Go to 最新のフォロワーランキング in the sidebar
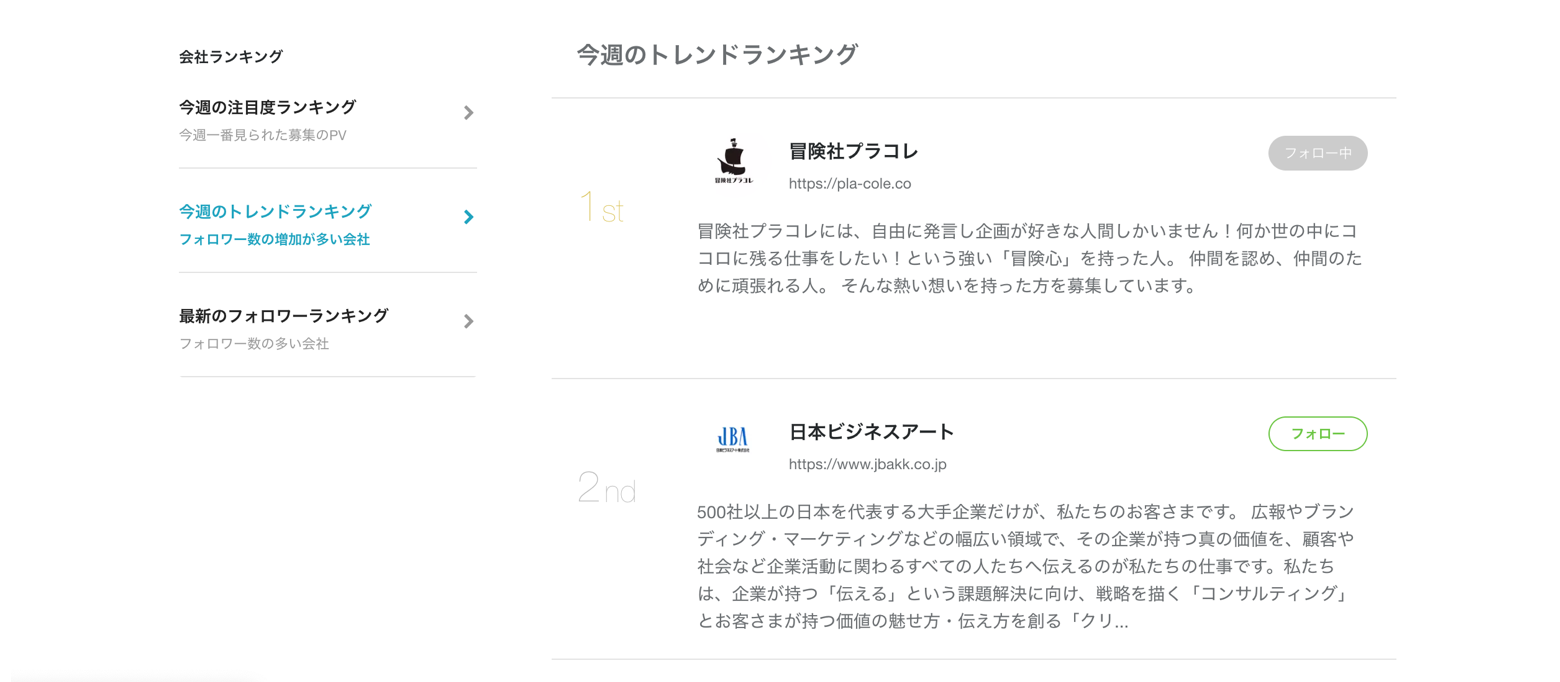Image resolution: width=1560 pixels, height=682 pixels. [283, 316]
